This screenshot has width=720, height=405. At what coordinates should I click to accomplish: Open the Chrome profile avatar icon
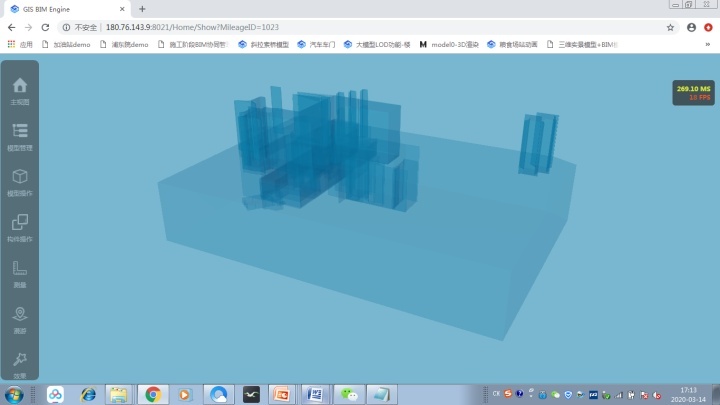click(x=691, y=28)
